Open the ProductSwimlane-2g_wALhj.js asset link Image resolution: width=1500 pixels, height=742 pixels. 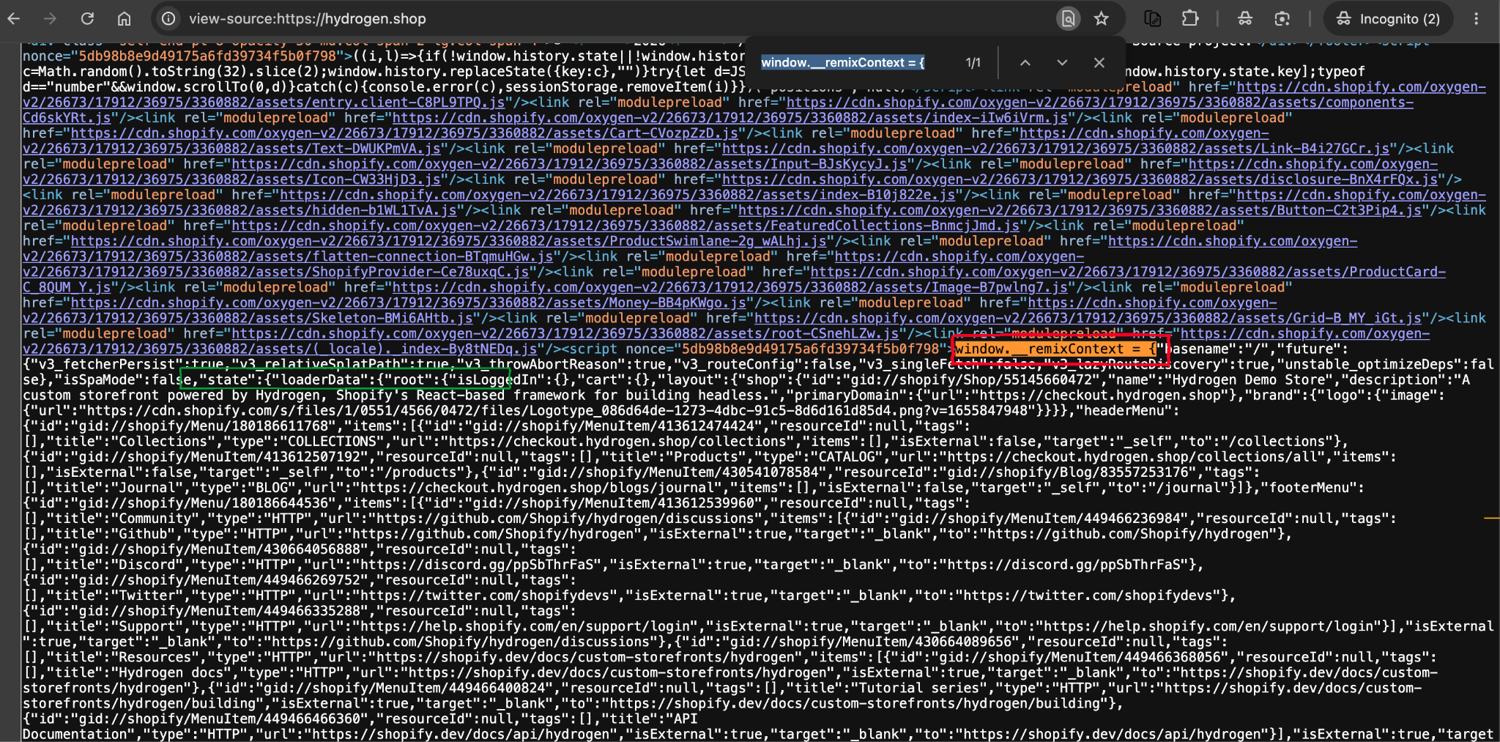(450, 241)
